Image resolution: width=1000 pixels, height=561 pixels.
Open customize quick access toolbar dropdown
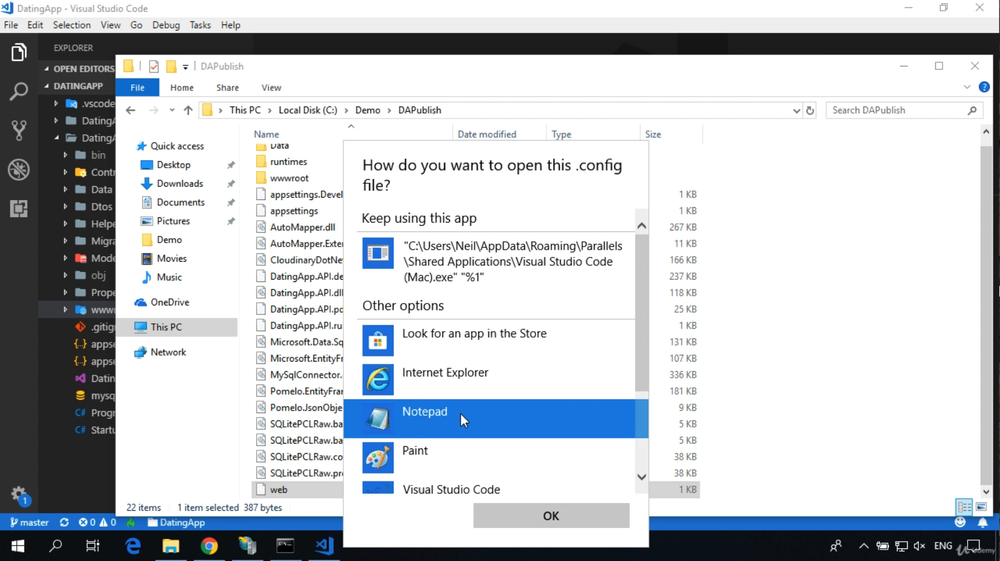186,66
